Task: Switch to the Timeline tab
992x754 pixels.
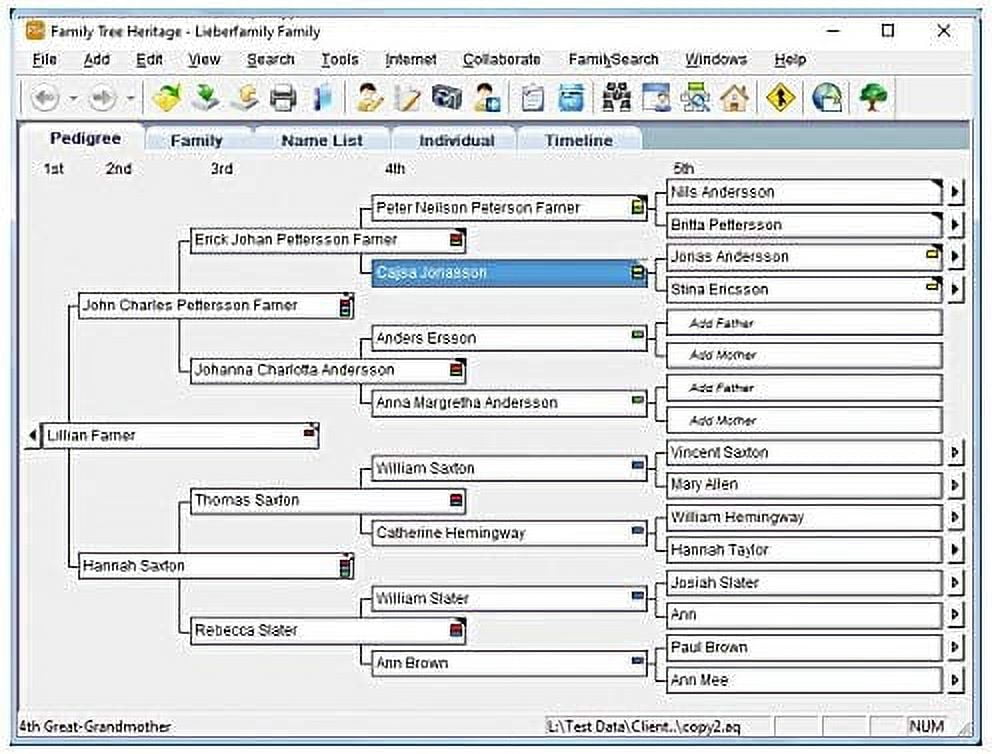Action: tap(578, 141)
